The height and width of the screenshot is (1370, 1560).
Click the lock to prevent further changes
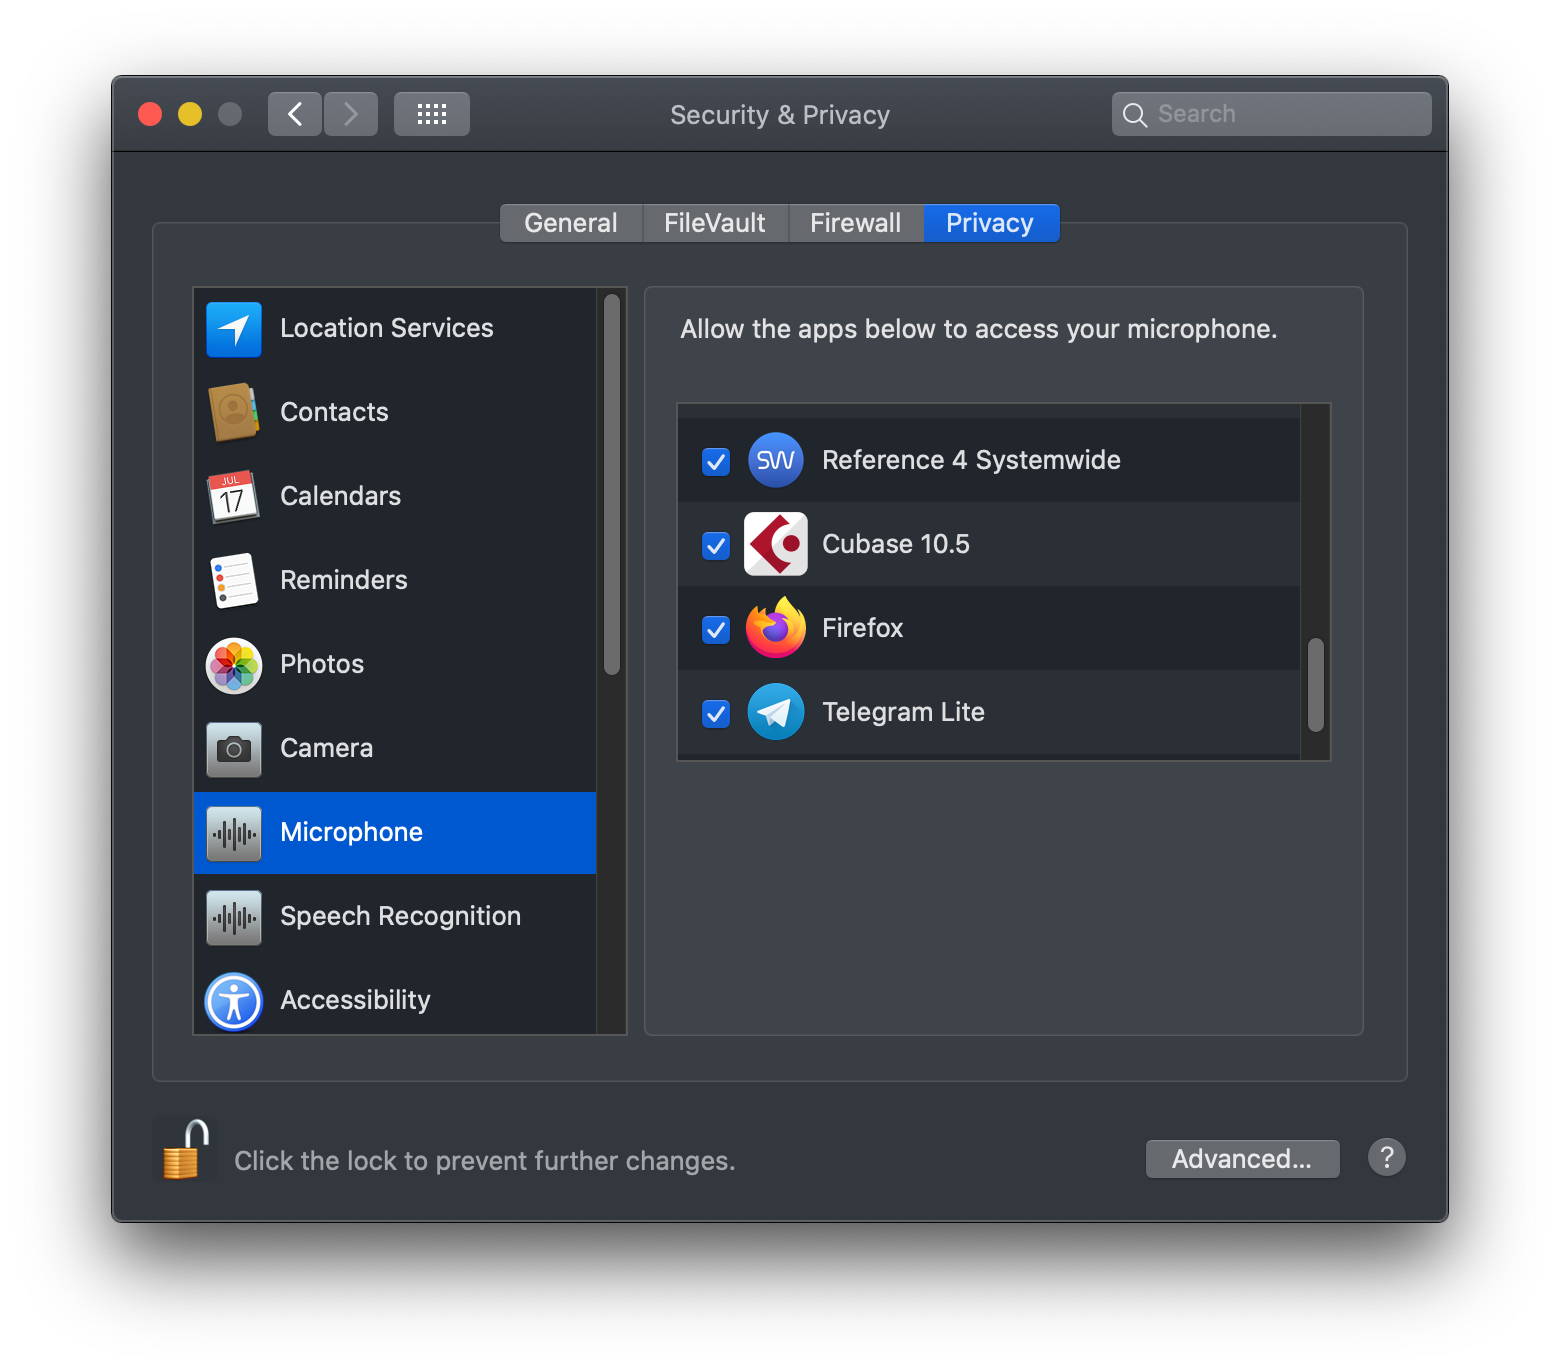(184, 1150)
